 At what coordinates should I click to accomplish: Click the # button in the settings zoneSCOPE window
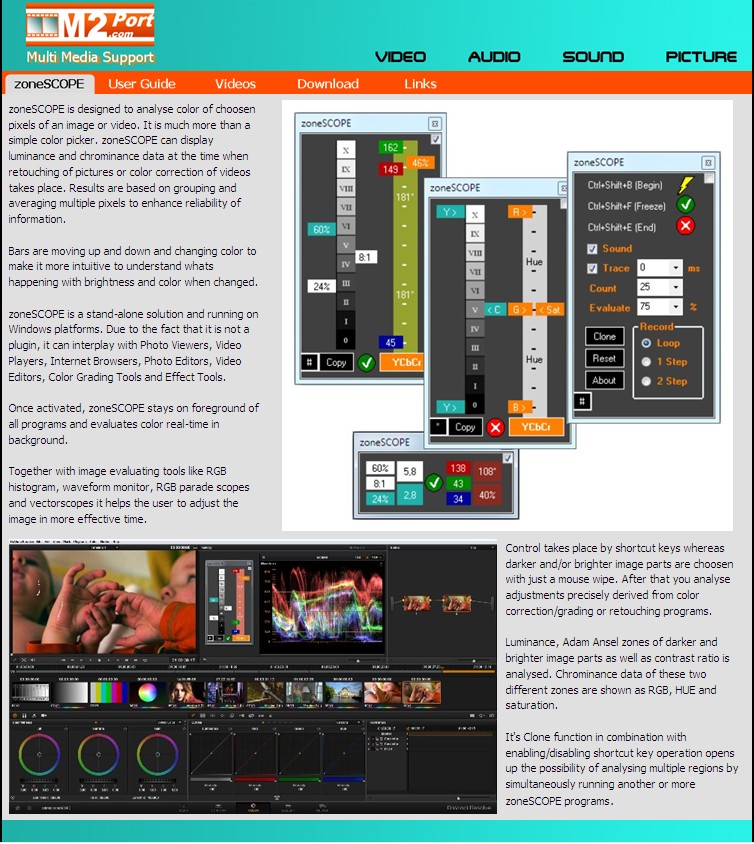[x=582, y=401]
